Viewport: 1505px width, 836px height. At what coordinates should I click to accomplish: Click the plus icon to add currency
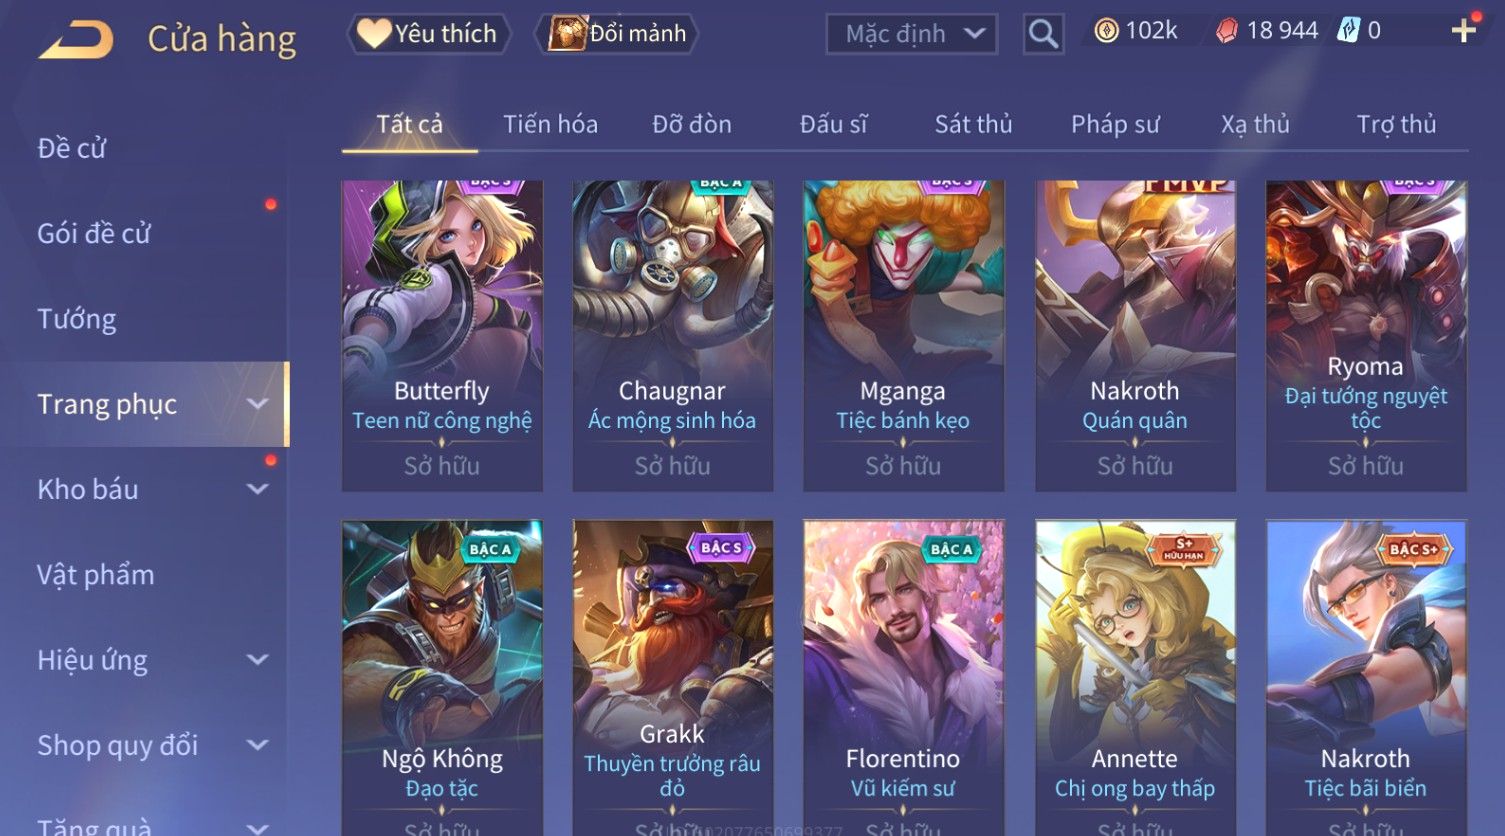(x=1464, y=30)
